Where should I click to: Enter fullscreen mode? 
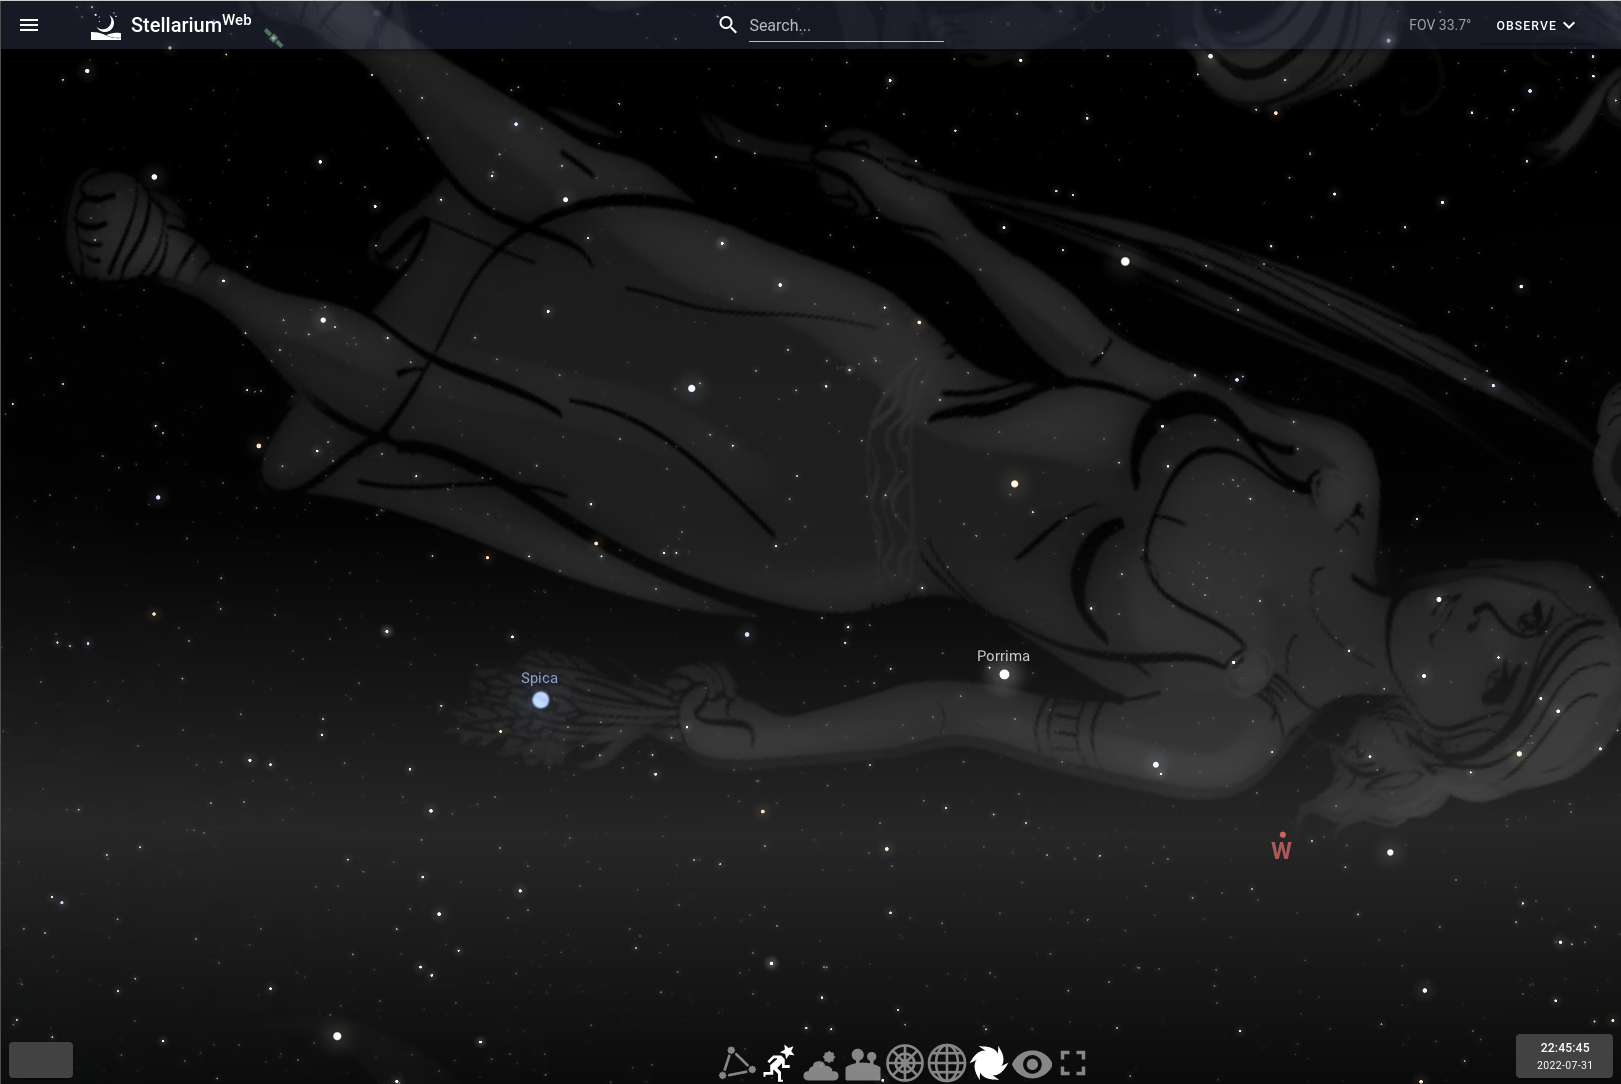point(1073,1063)
